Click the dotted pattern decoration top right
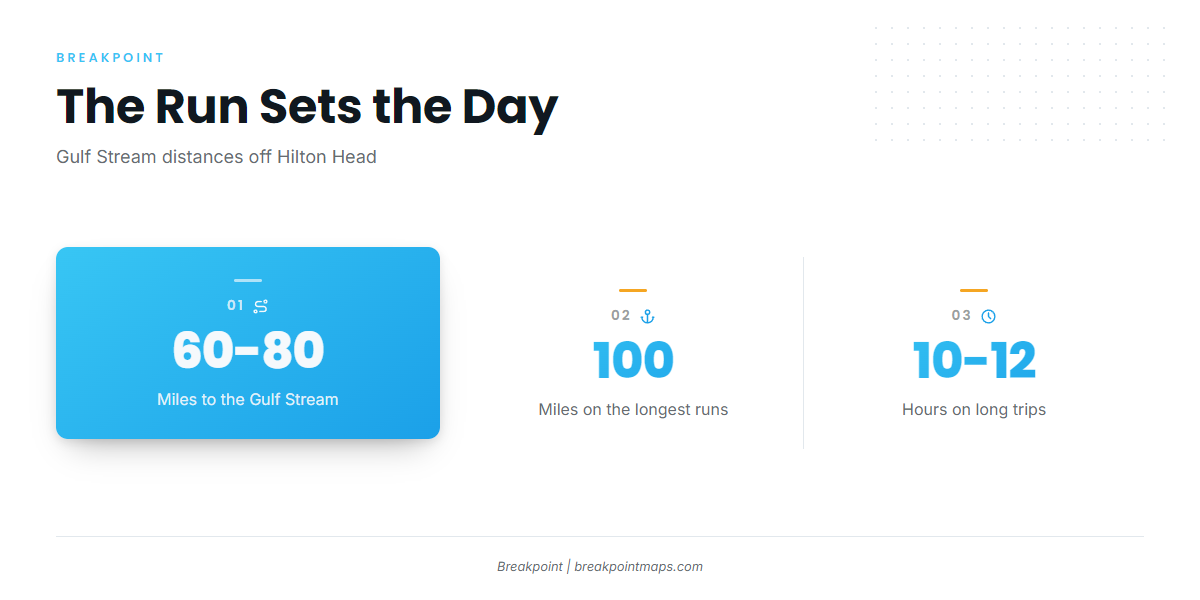 1019,86
